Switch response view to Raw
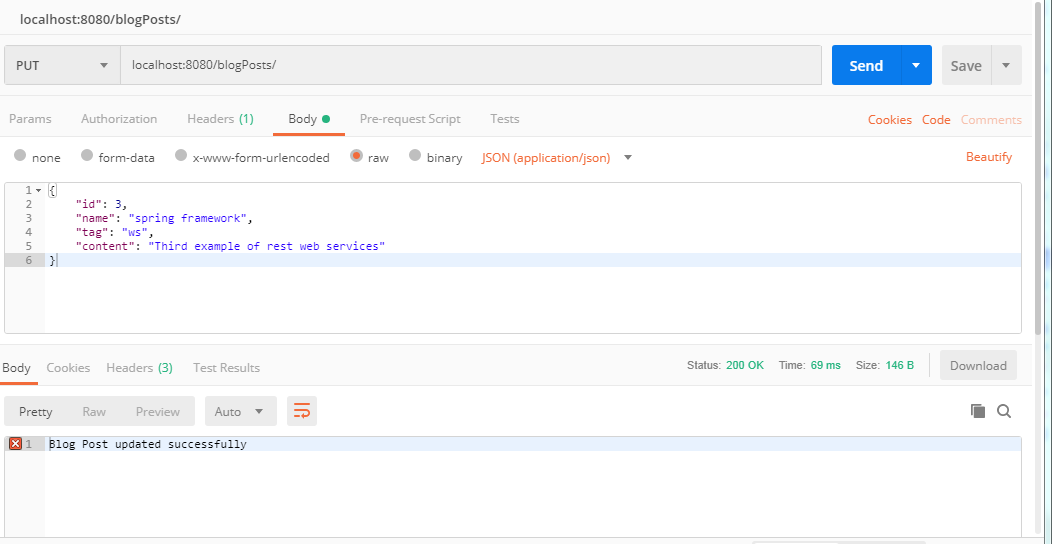This screenshot has height=544, width=1052. (x=94, y=411)
